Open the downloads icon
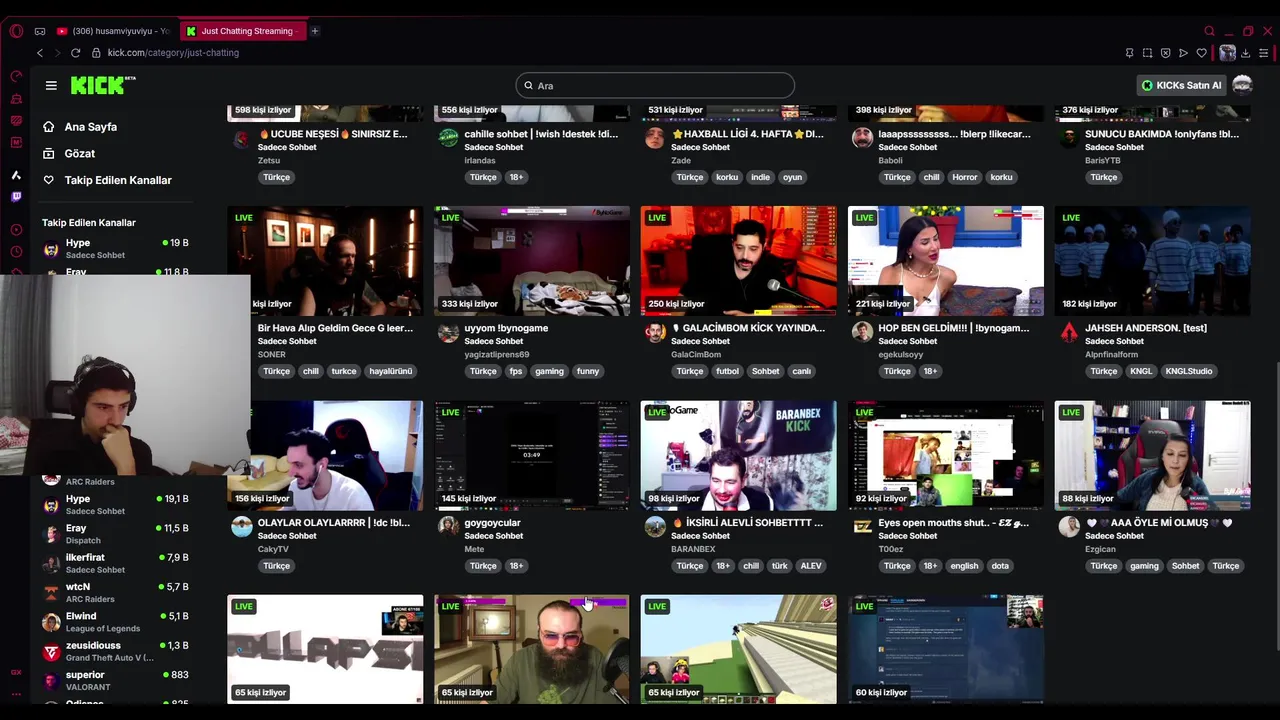The height and width of the screenshot is (720, 1280). [x=1245, y=53]
